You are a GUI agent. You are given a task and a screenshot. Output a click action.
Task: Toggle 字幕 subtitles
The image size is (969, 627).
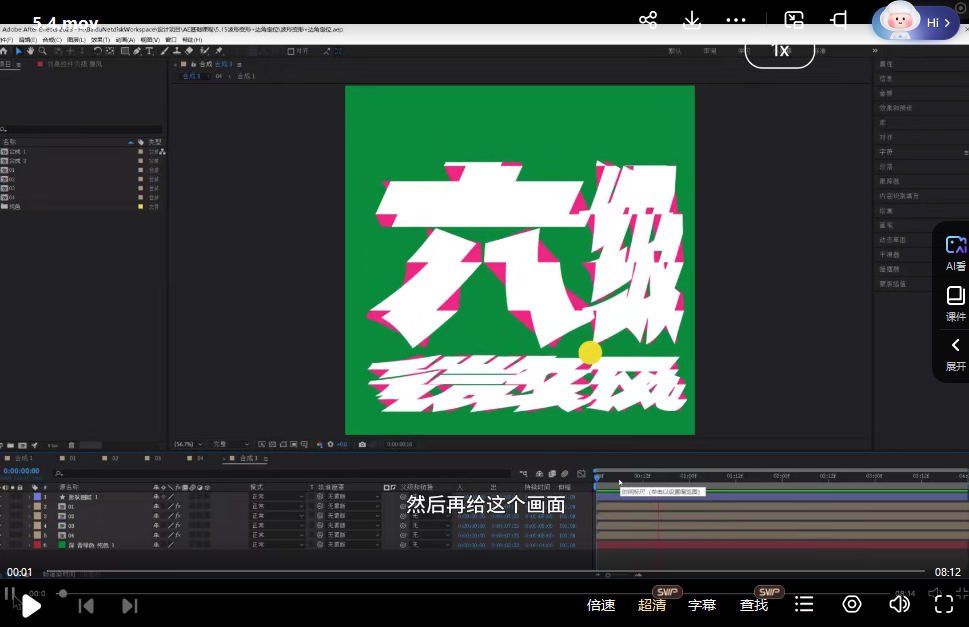(x=702, y=605)
